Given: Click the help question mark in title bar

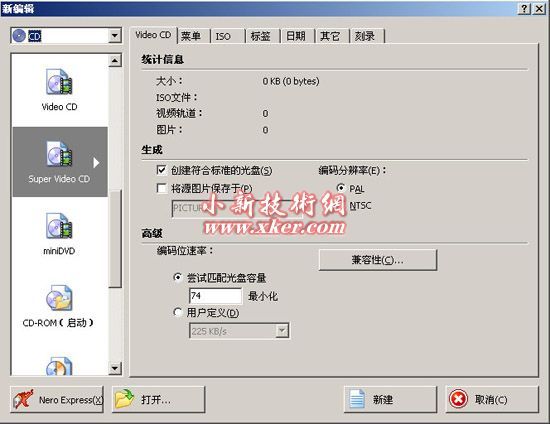Looking at the screenshot, I should point(524,8).
